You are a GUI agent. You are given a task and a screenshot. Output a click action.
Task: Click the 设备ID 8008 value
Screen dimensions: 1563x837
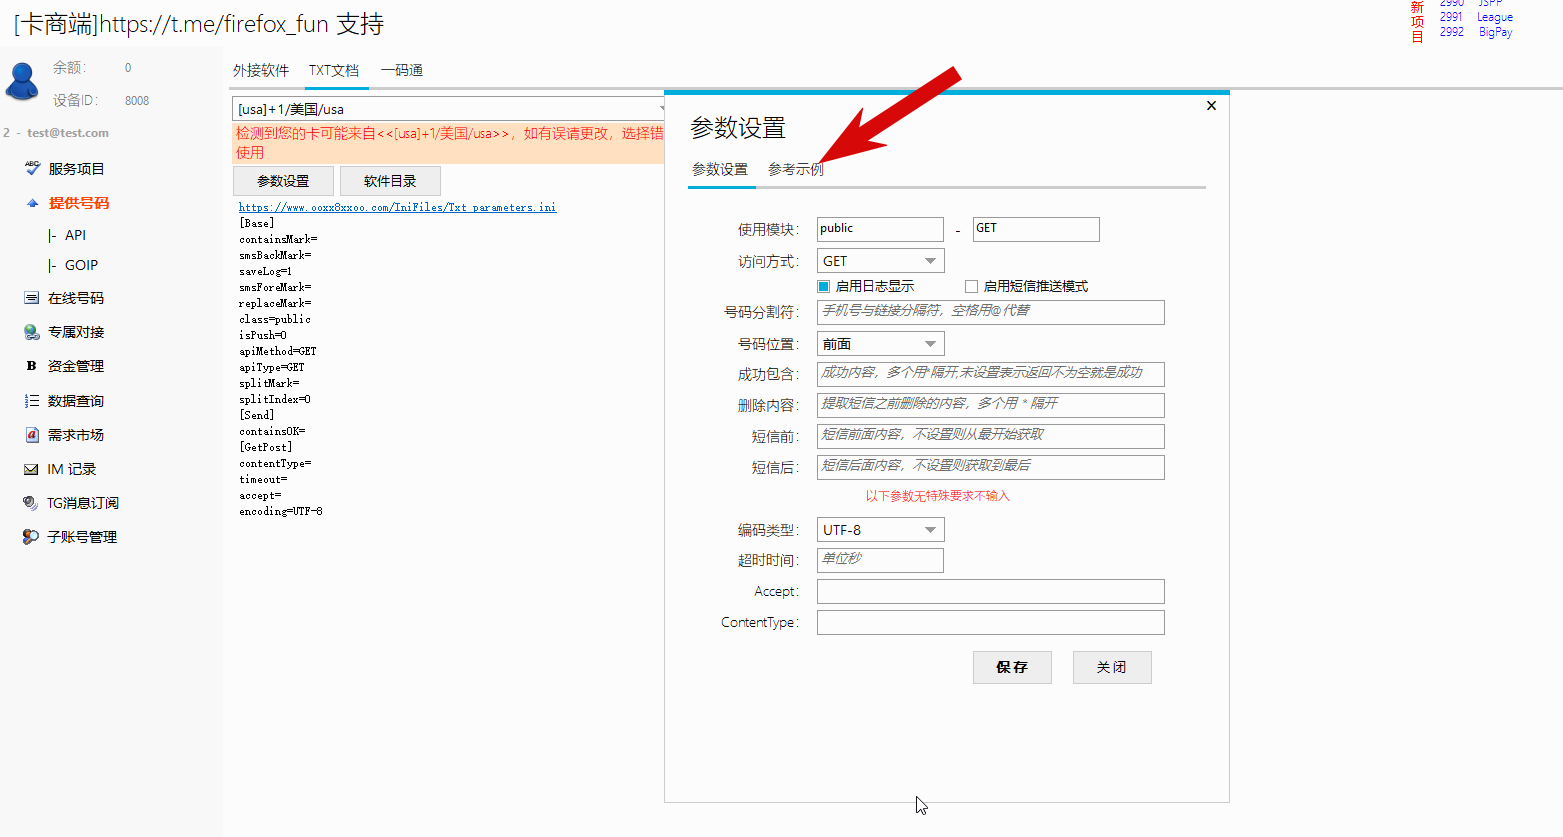tap(137, 101)
